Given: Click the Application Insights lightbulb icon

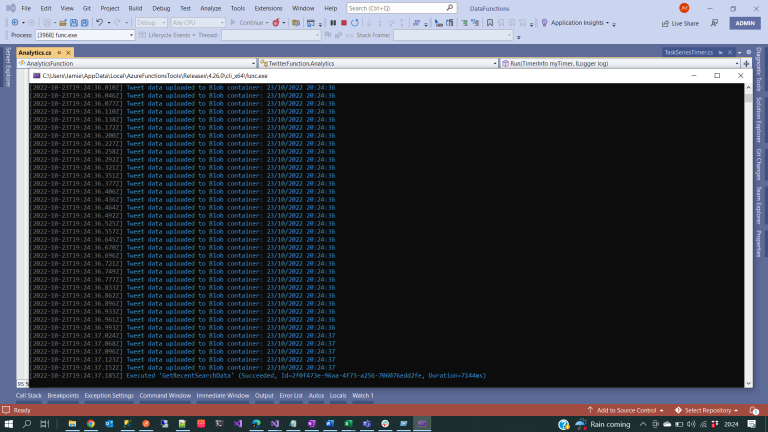Looking at the screenshot, I should tap(544, 23).
